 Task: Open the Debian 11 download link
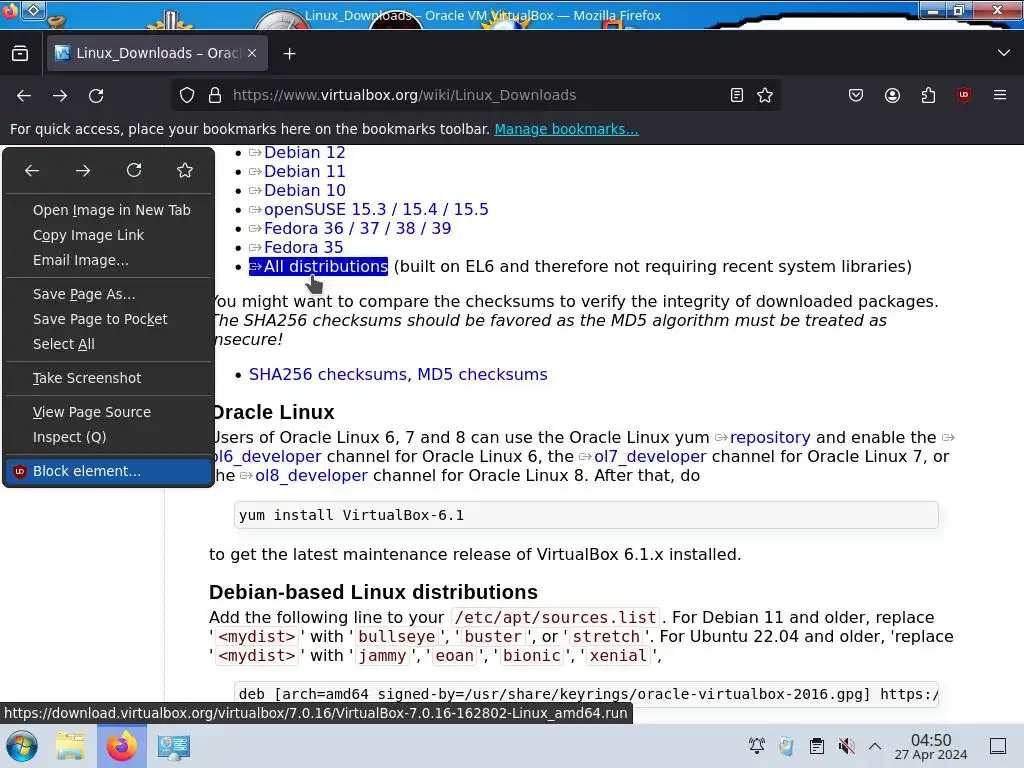click(x=304, y=171)
